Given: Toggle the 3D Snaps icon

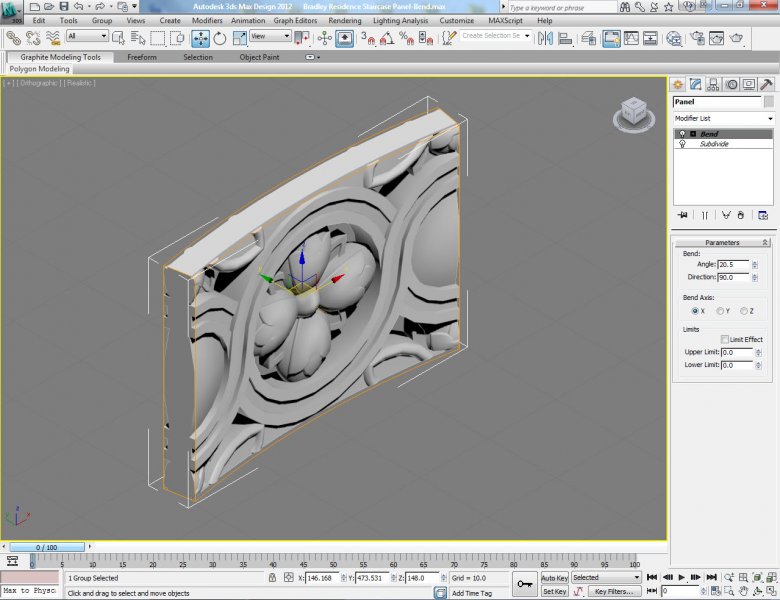Looking at the screenshot, I should [368, 38].
